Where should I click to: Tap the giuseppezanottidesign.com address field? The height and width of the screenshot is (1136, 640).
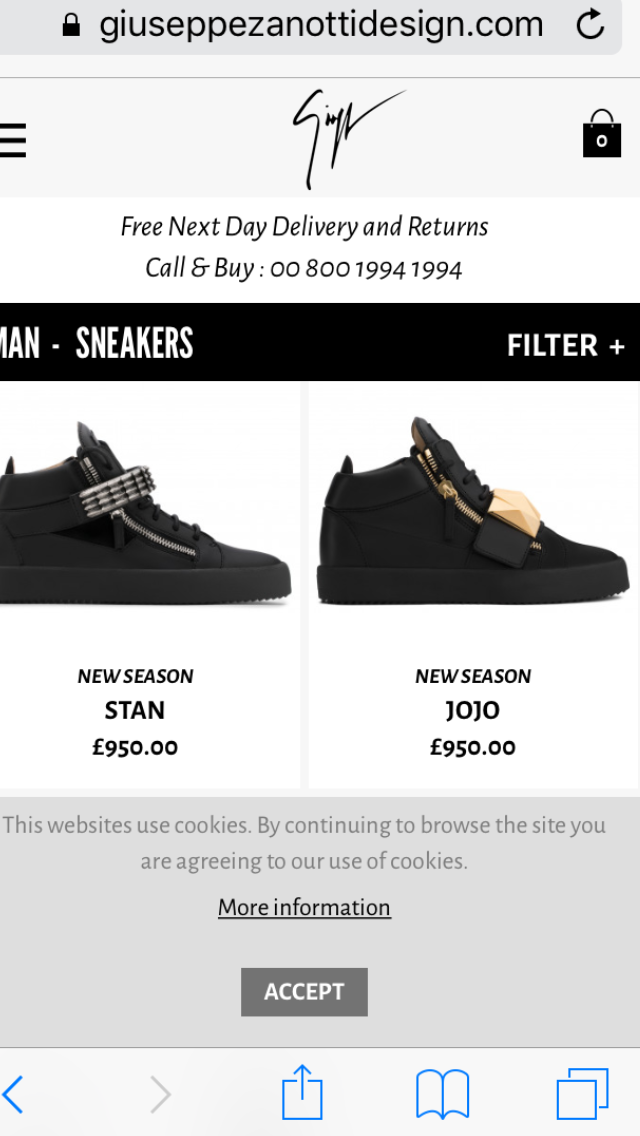(x=320, y=25)
